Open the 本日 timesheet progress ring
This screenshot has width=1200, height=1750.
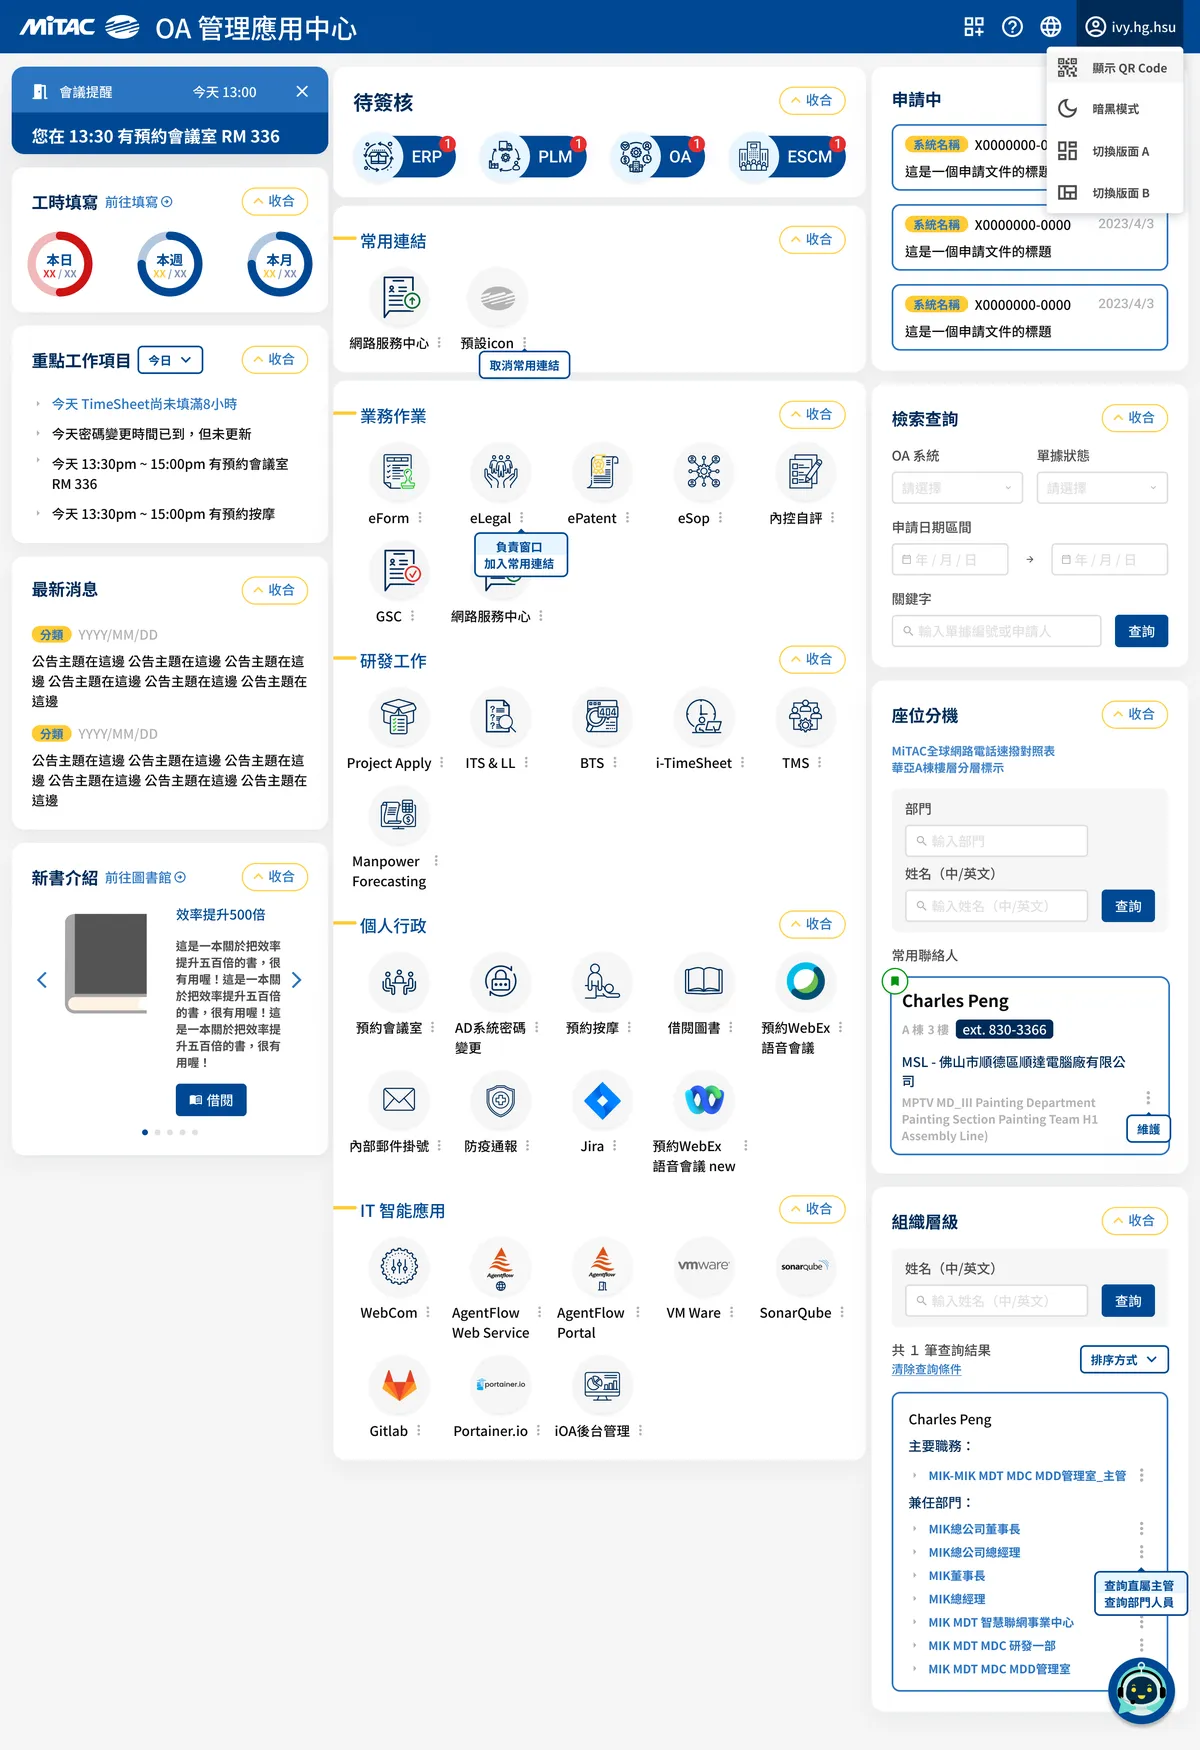60,265
